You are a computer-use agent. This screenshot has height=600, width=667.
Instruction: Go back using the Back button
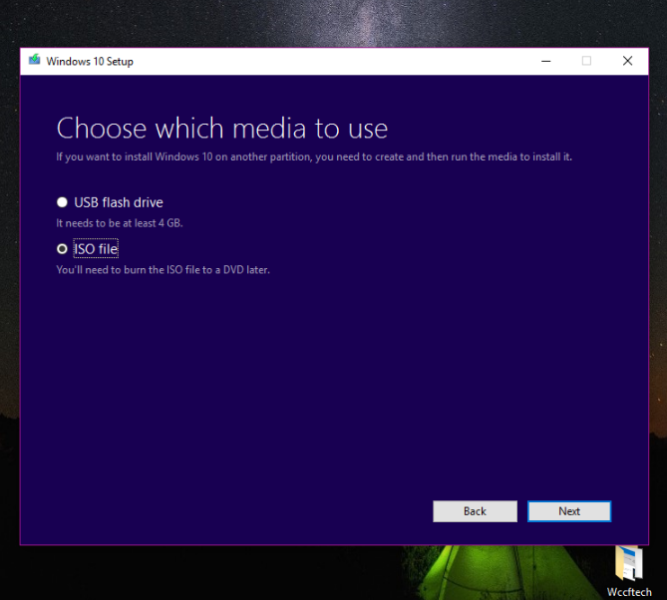(x=475, y=511)
